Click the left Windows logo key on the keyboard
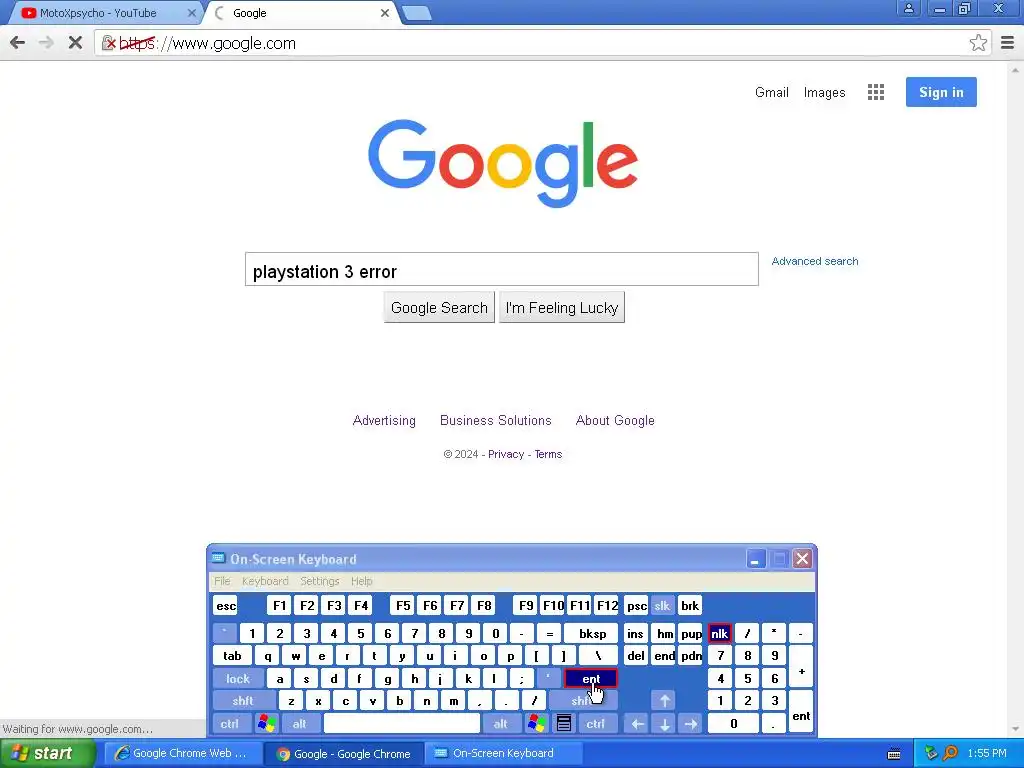The height and width of the screenshot is (768, 1024). click(266, 724)
